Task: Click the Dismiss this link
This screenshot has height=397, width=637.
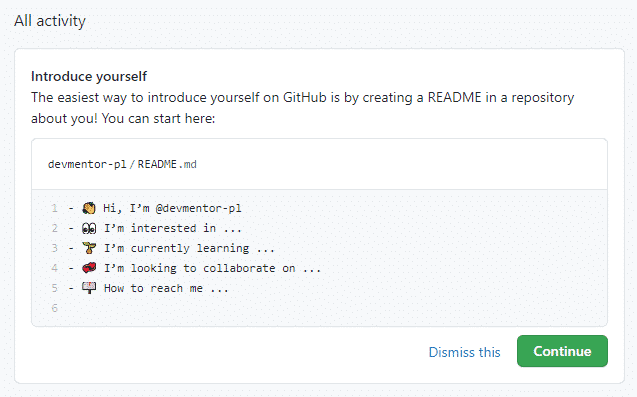Action: point(464,352)
